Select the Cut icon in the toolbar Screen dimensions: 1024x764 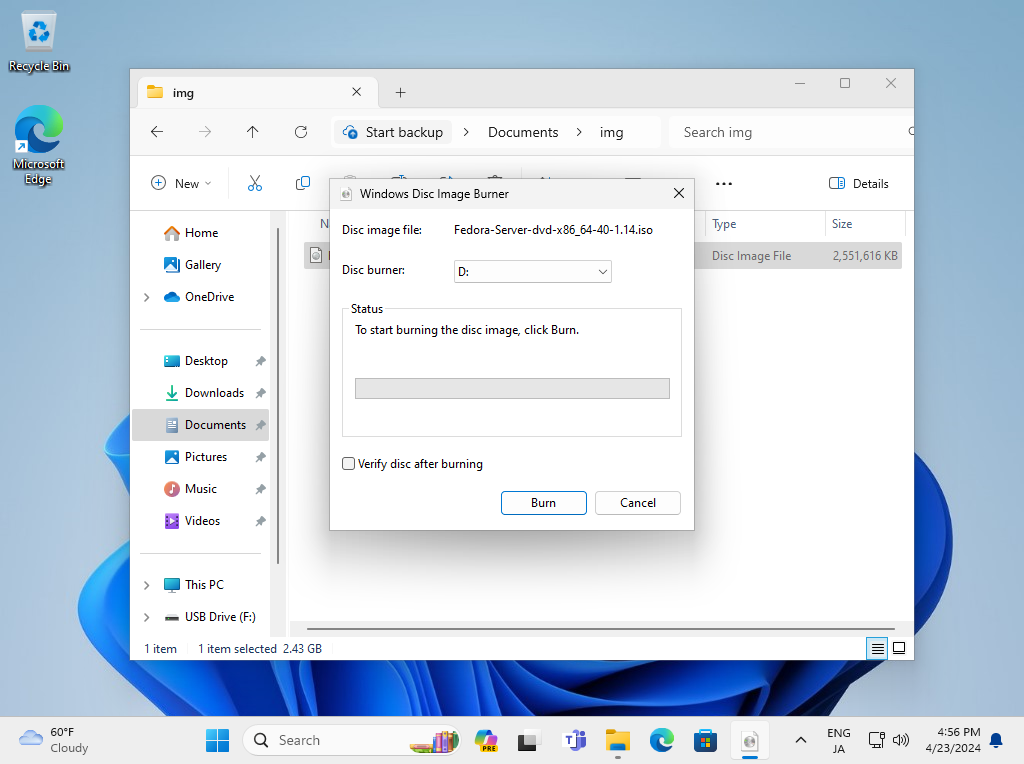tap(254, 183)
